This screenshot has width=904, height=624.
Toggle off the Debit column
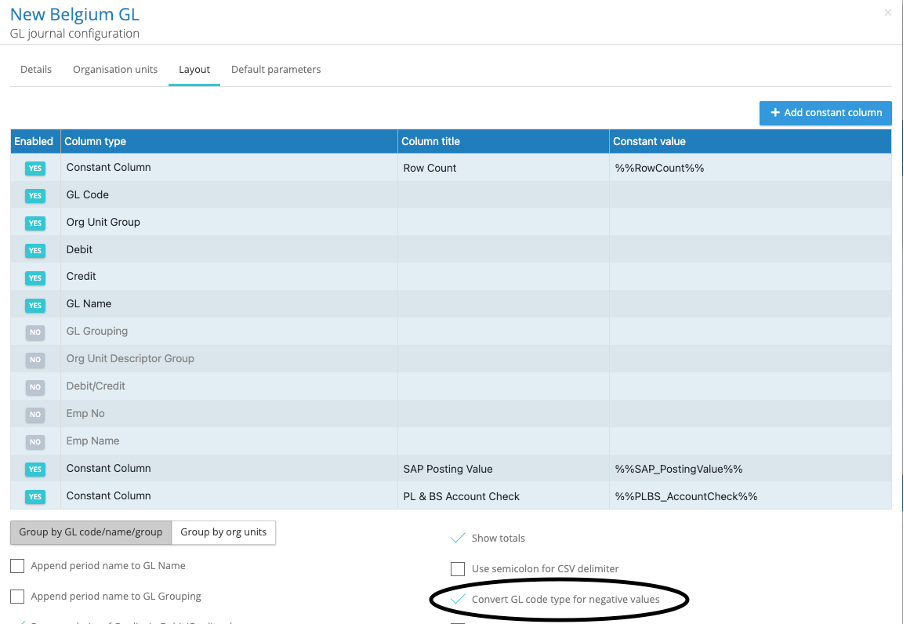[35, 250]
